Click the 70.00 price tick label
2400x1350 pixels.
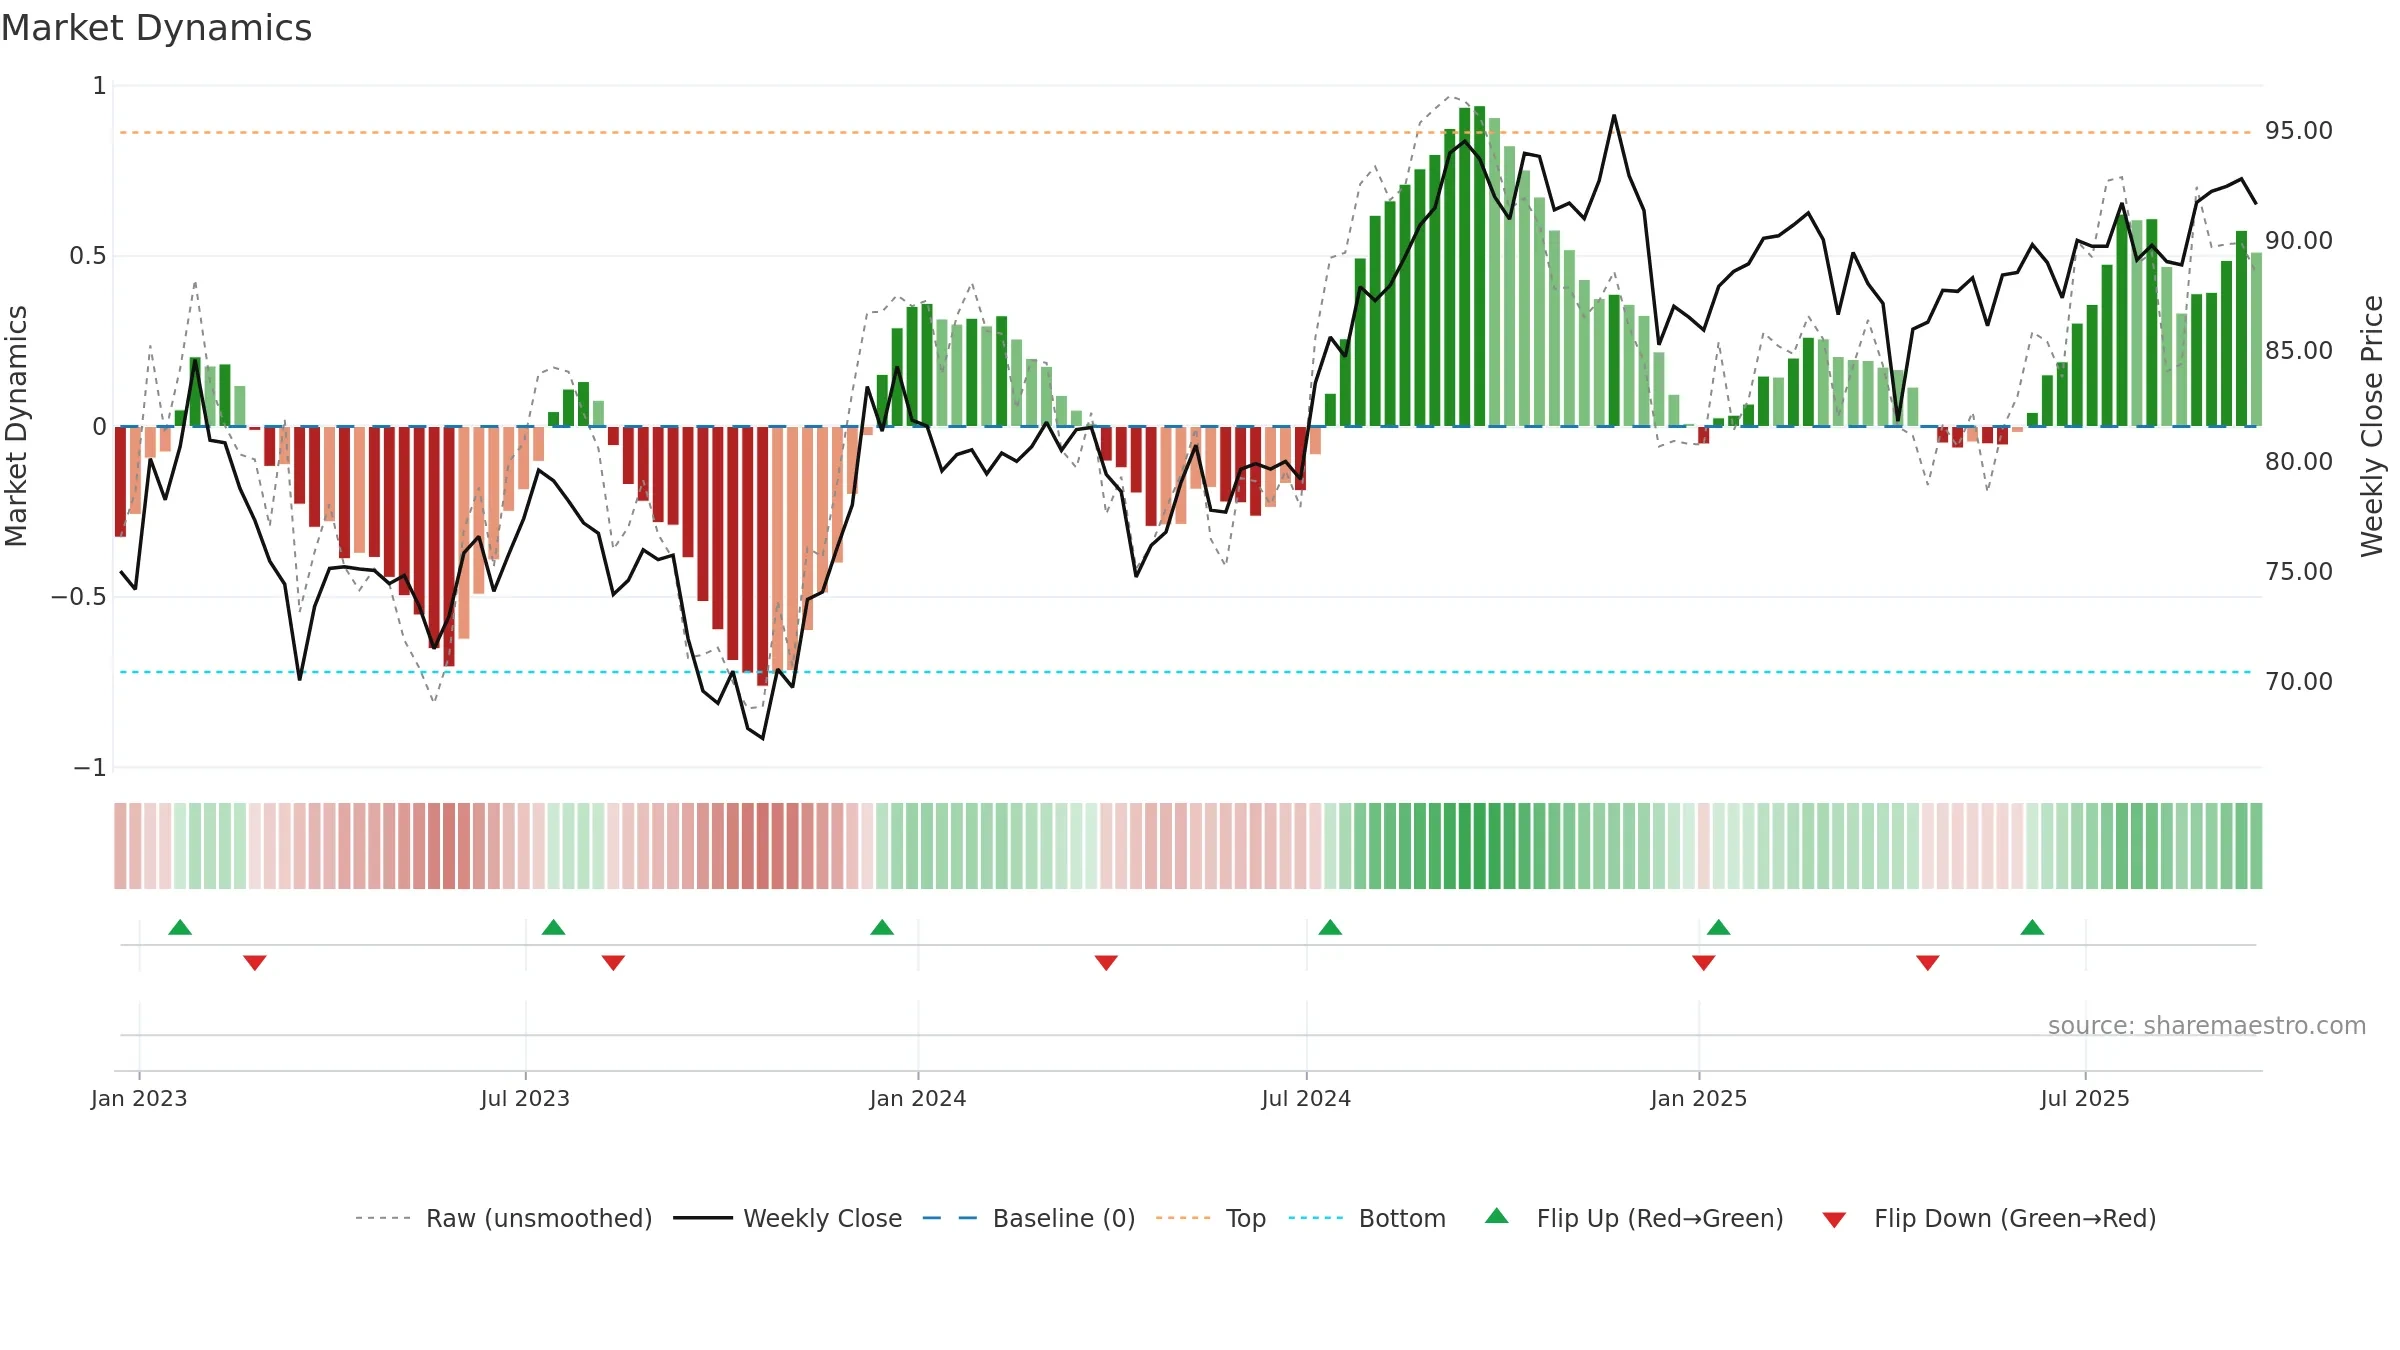[x=2299, y=682]
